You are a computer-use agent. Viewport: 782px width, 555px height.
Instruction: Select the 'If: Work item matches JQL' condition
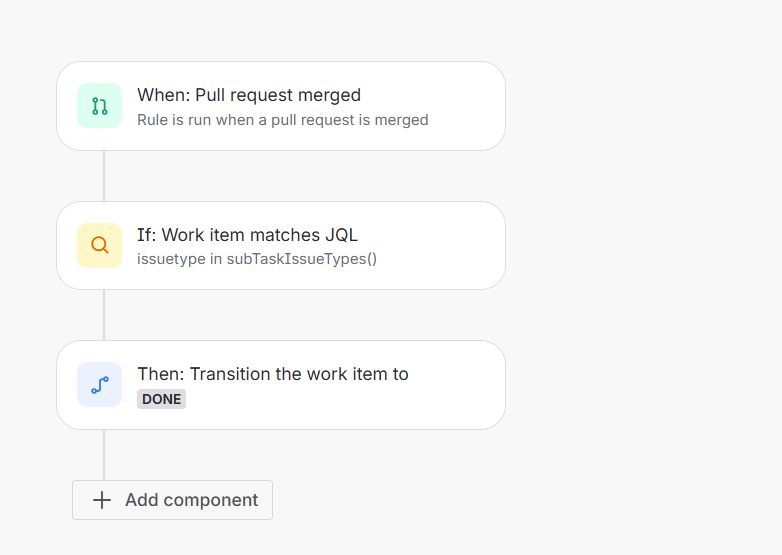click(281, 245)
